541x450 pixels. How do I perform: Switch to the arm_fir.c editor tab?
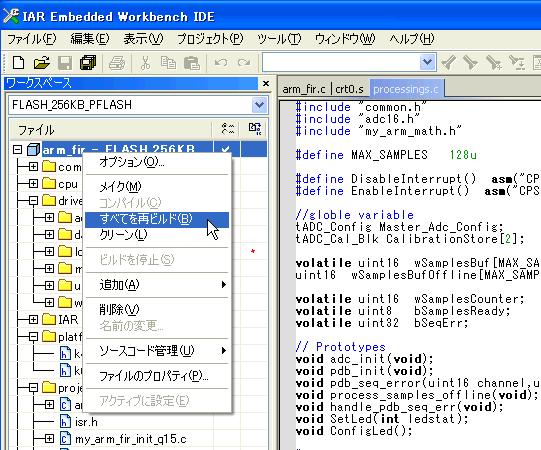[x=304, y=89]
